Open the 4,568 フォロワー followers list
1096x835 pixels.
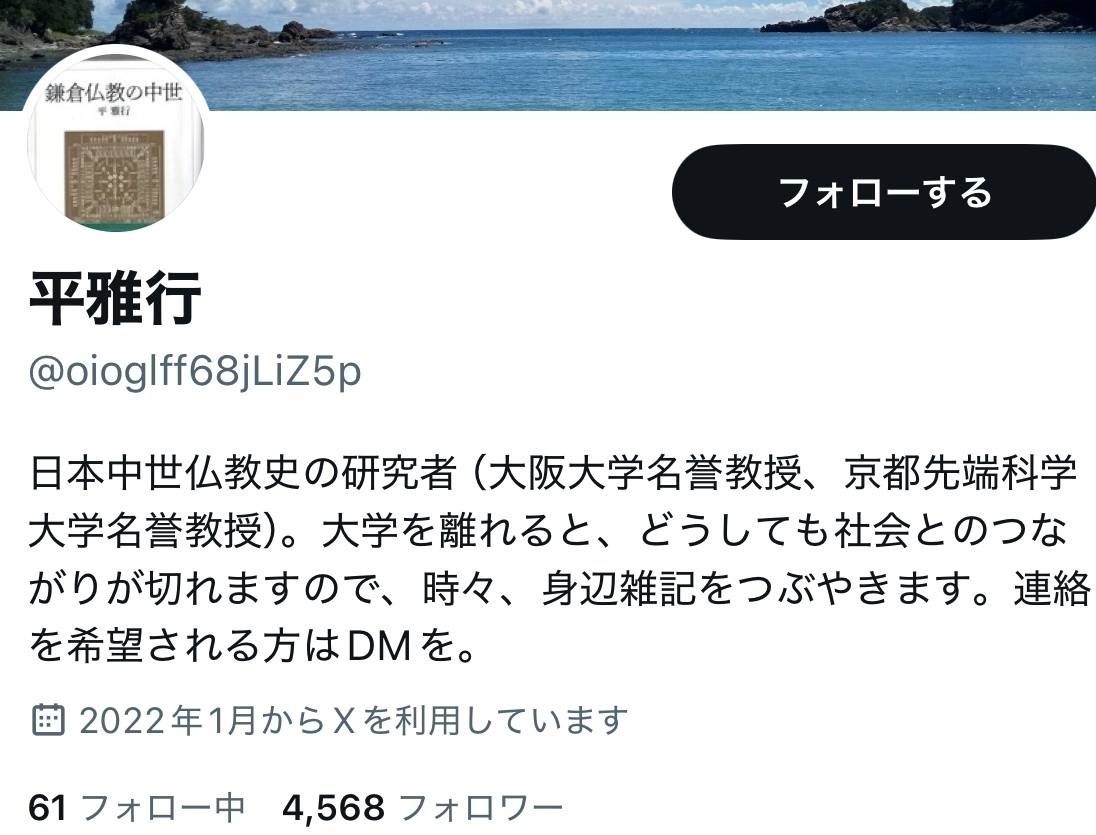tap(422, 808)
